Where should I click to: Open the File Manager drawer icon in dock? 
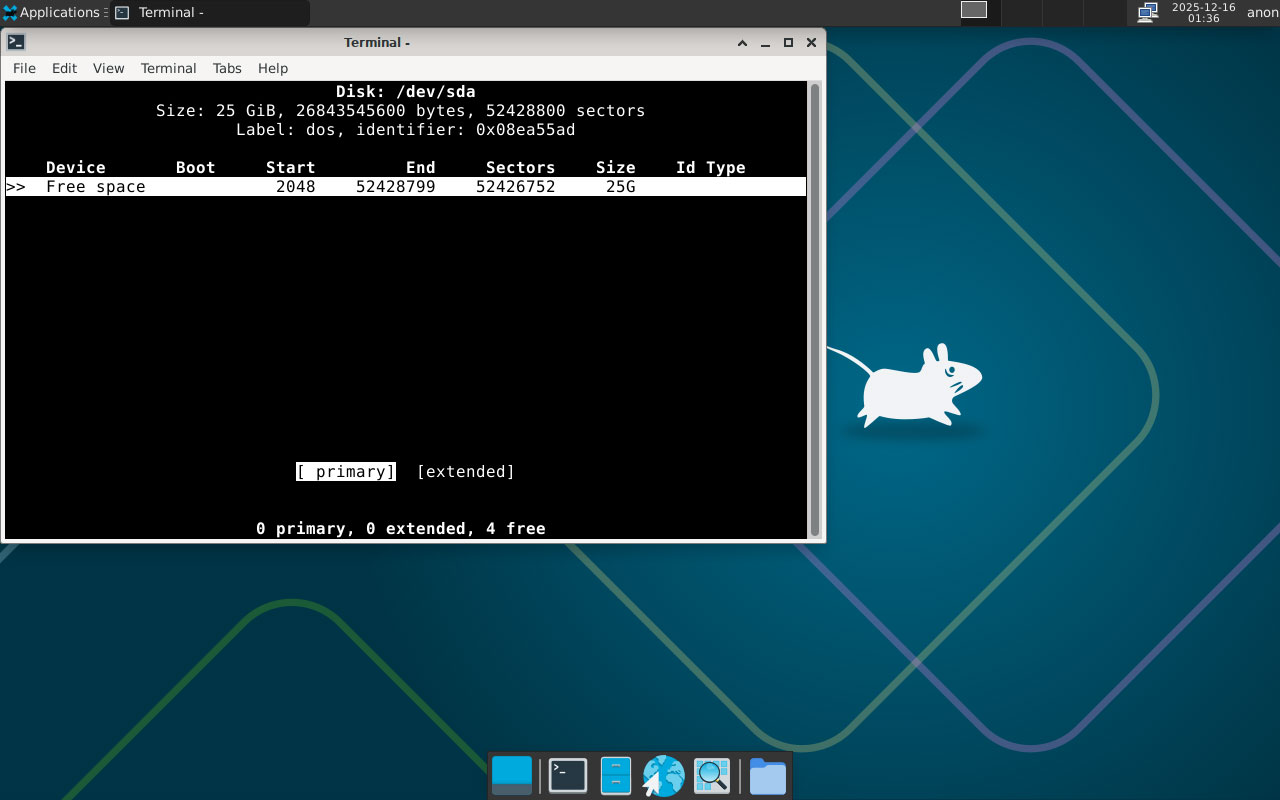pos(615,775)
